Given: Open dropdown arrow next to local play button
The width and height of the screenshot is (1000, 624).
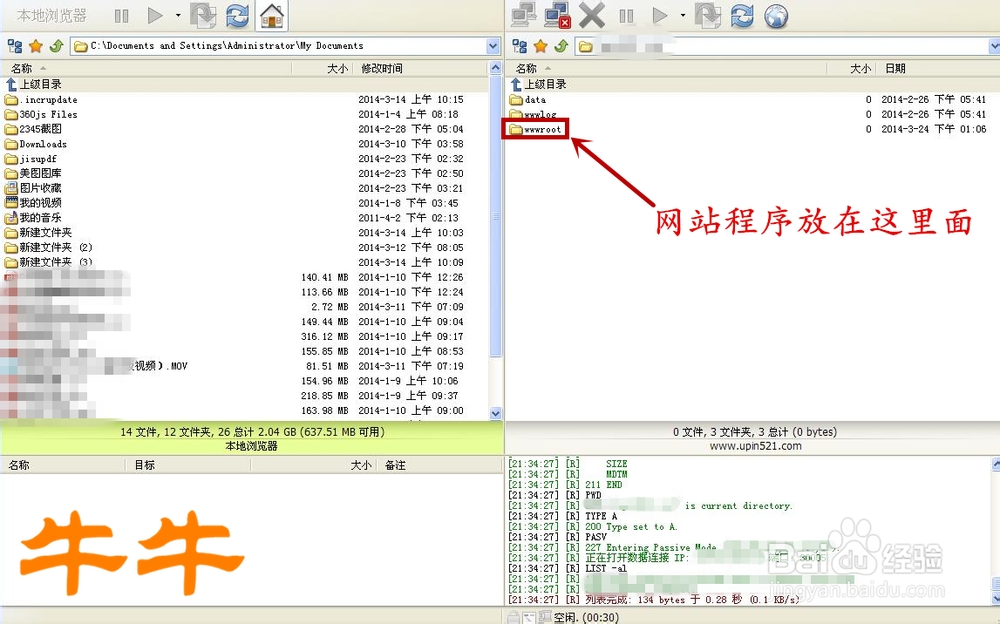Looking at the screenshot, I should pos(178,15).
